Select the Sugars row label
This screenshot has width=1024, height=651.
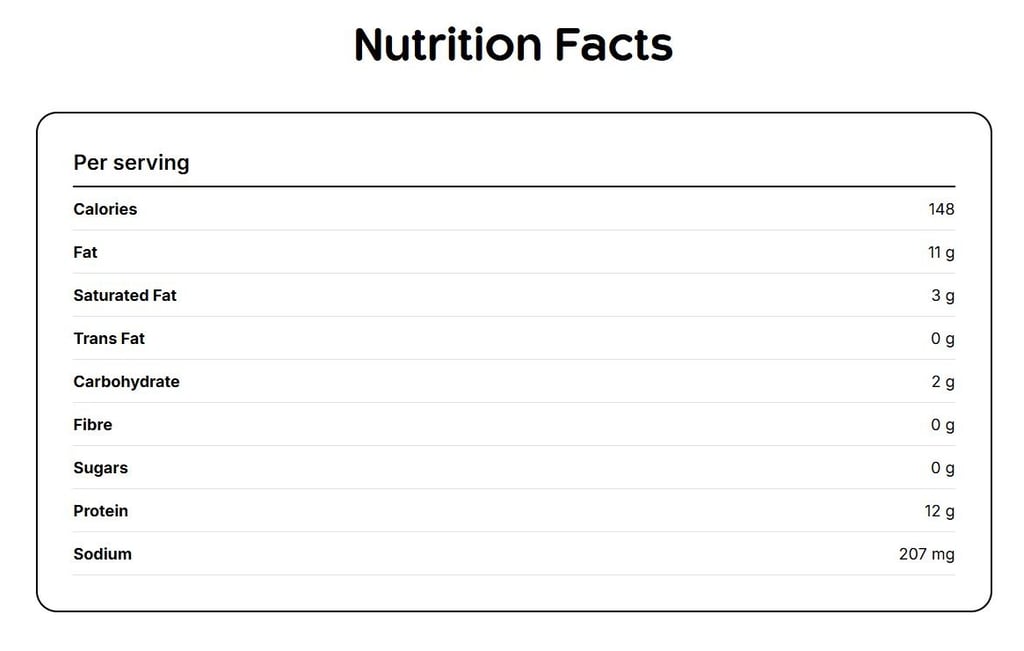tap(101, 468)
